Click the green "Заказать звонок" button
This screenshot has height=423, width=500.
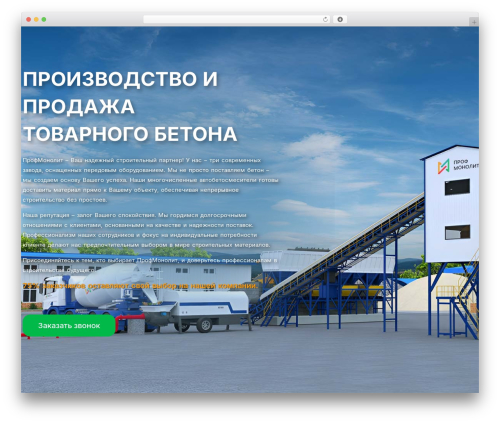[x=69, y=325]
